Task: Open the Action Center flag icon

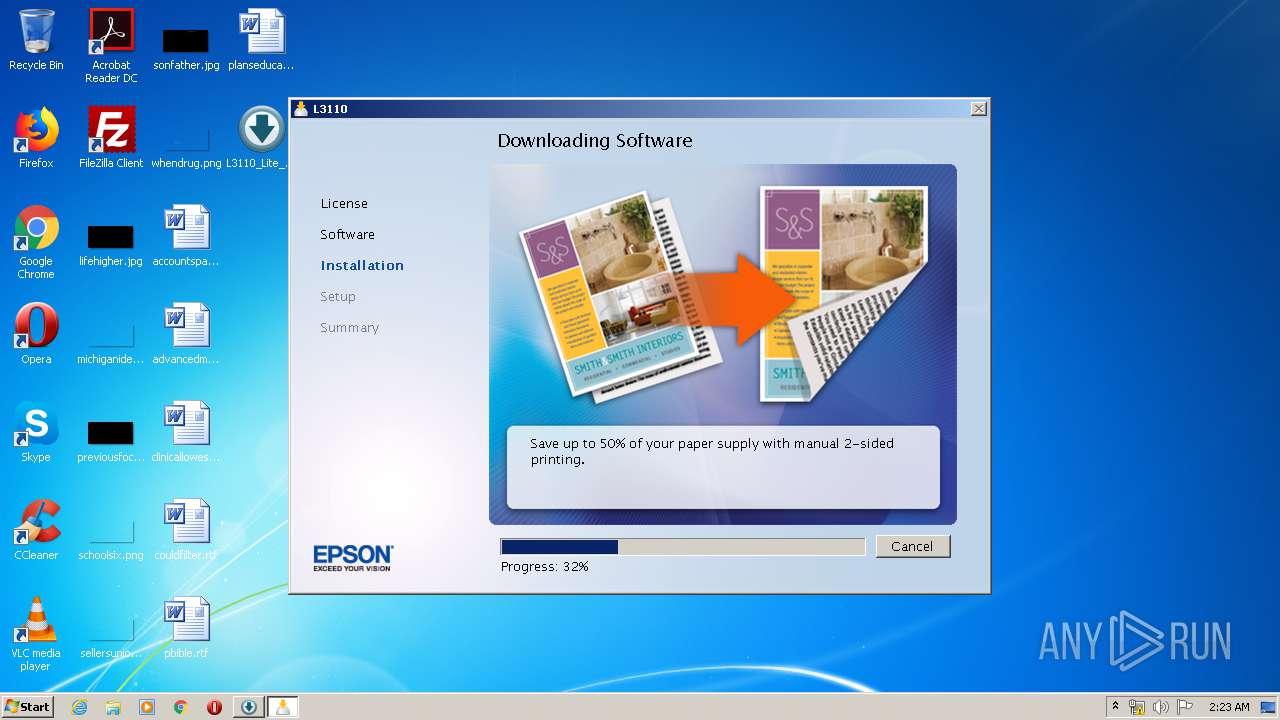Action: tap(1184, 707)
